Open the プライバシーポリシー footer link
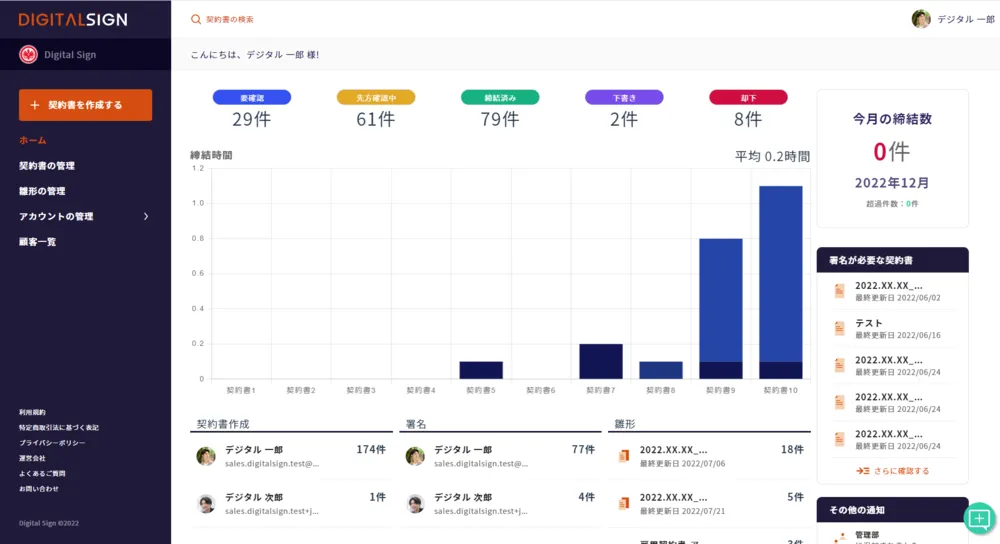 (x=52, y=443)
